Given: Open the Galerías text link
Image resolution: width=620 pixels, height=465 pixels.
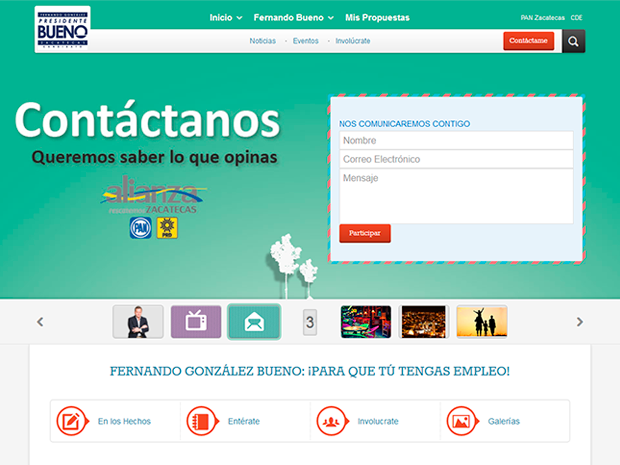Looking at the screenshot, I should point(504,422).
